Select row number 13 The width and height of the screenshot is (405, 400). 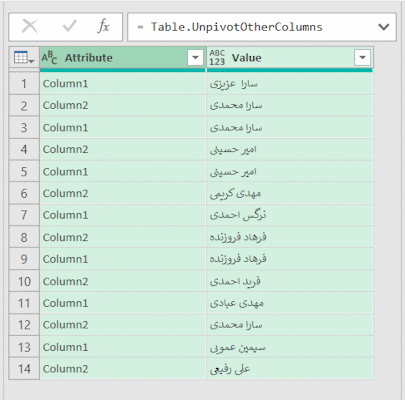click(x=24, y=347)
